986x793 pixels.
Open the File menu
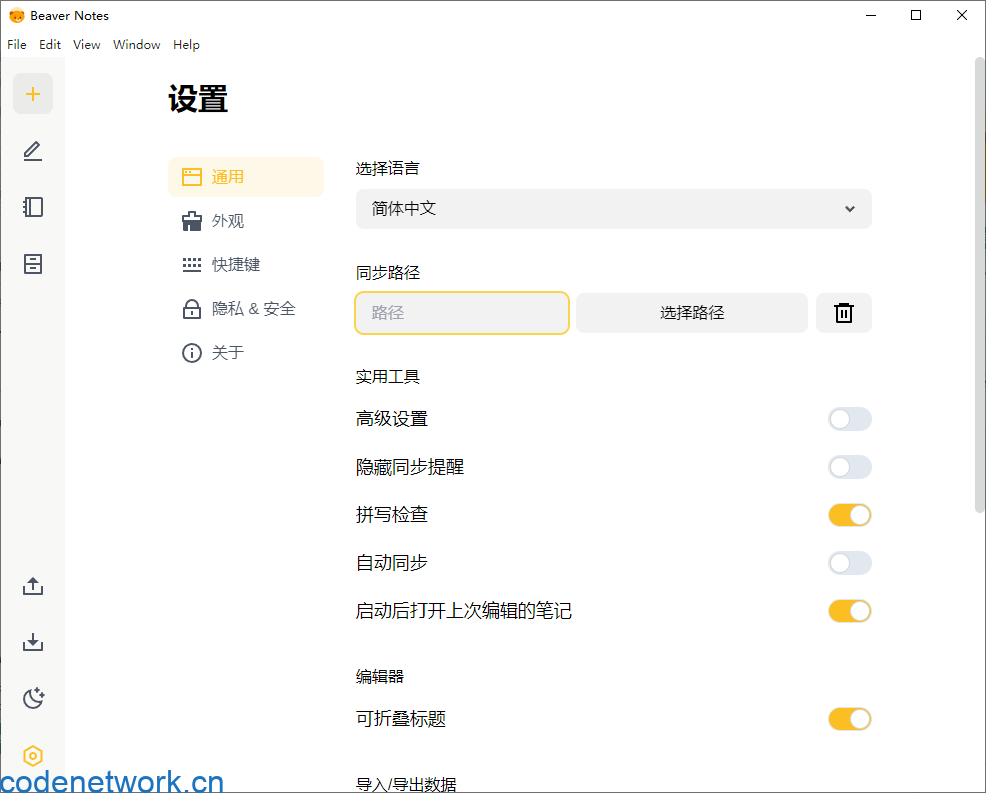pos(17,45)
